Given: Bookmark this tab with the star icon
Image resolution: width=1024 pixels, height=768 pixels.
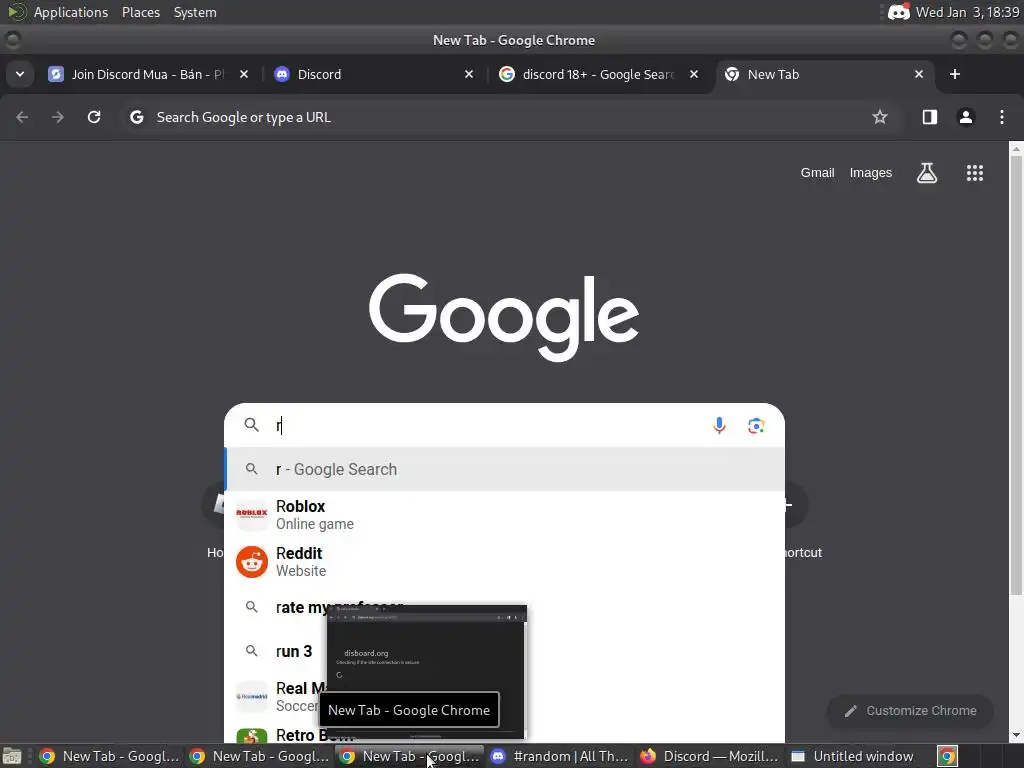Looking at the screenshot, I should coord(880,117).
